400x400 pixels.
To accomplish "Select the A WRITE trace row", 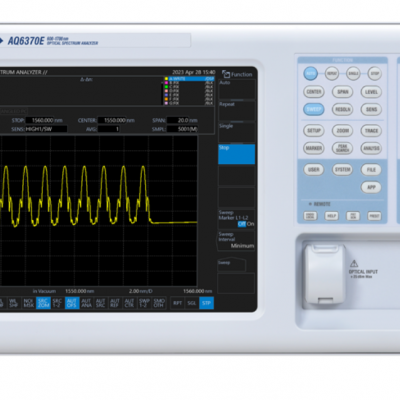I will [x=189, y=79].
